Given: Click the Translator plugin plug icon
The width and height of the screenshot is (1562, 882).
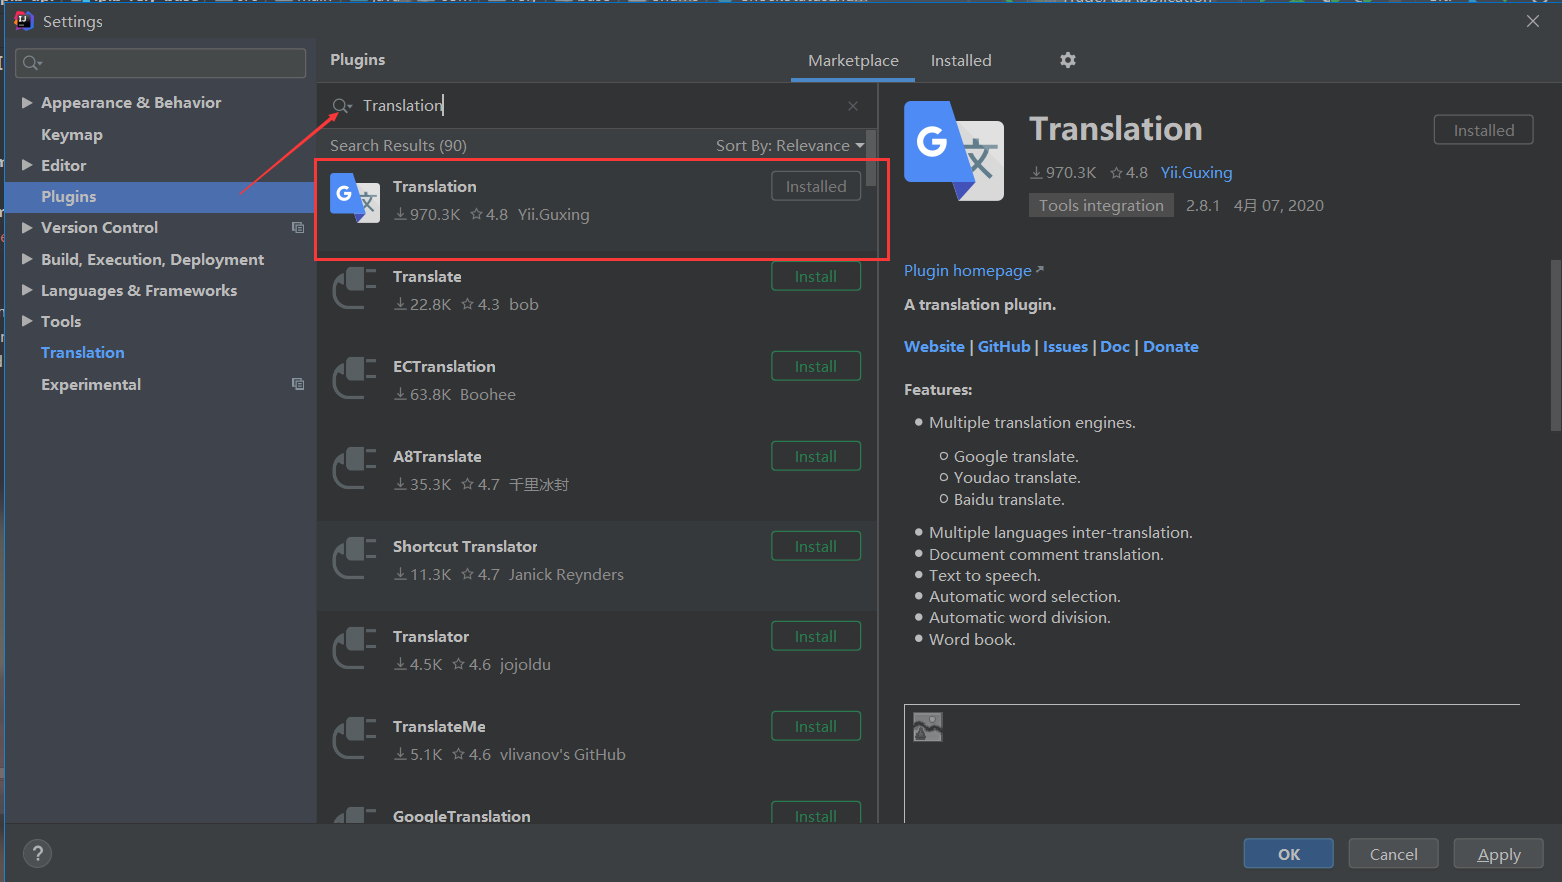Looking at the screenshot, I should click(x=355, y=648).
